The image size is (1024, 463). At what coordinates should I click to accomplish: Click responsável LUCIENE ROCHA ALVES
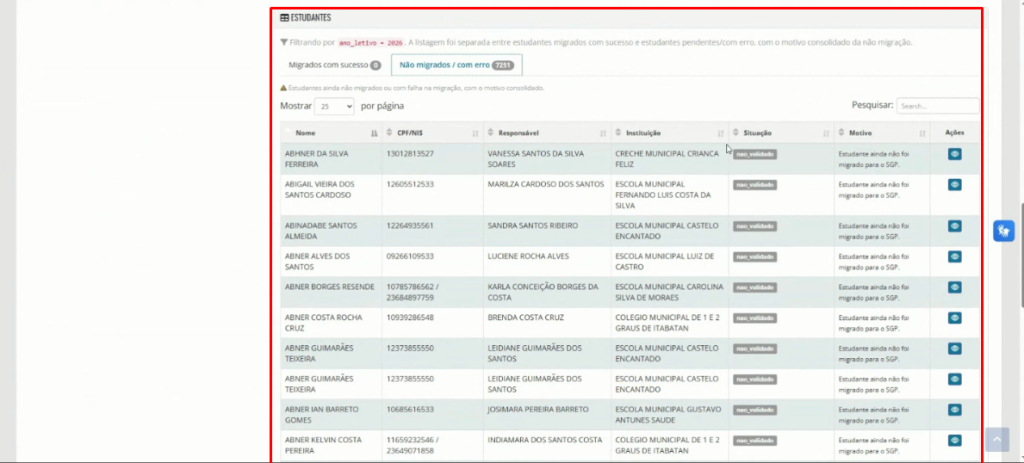coord(528,256)
